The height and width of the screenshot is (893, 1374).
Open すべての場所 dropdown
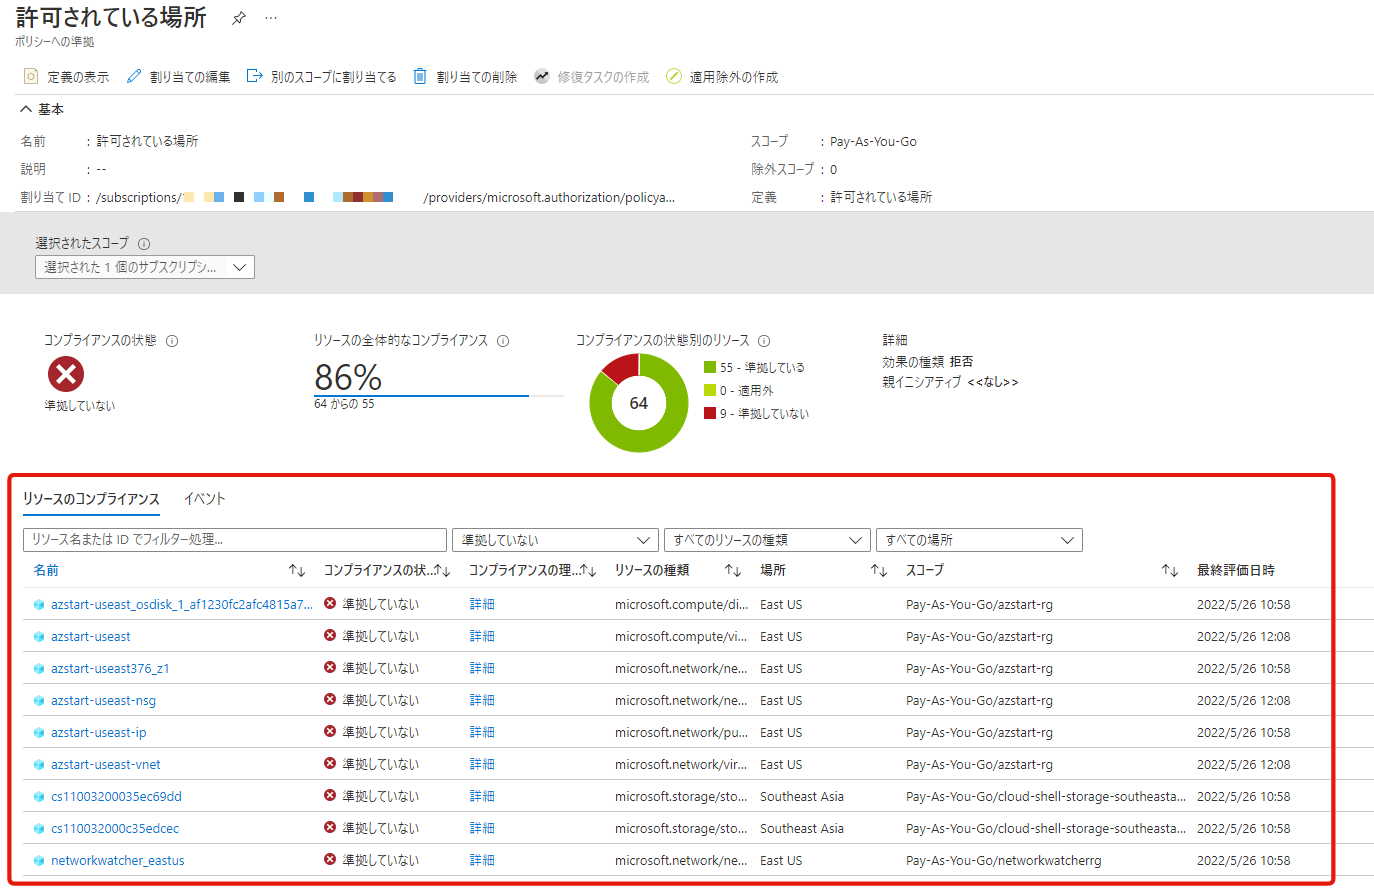(979, 540)
